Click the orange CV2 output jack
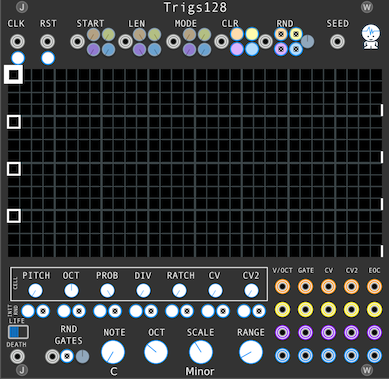389x379 pixels. click(351, 286)
